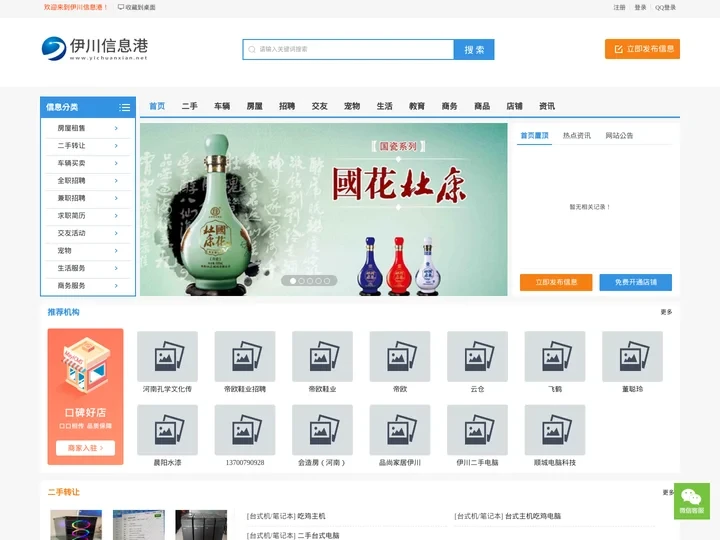
Task: Click 更多 beside 推荐机构
Action: point(666,312)
